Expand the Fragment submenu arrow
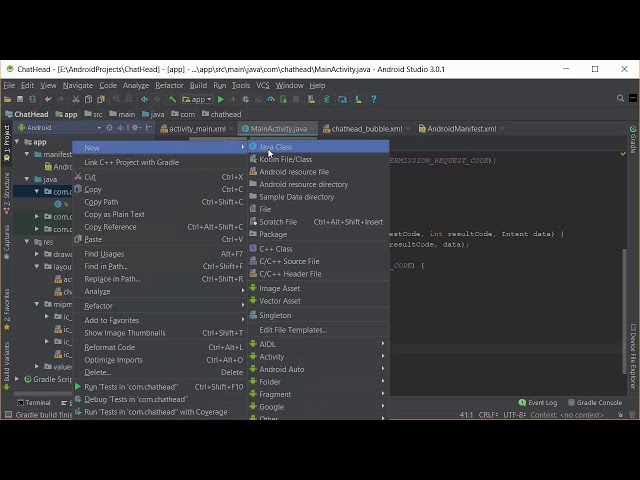This screenshot has width=640, height=480. (383, 394)
